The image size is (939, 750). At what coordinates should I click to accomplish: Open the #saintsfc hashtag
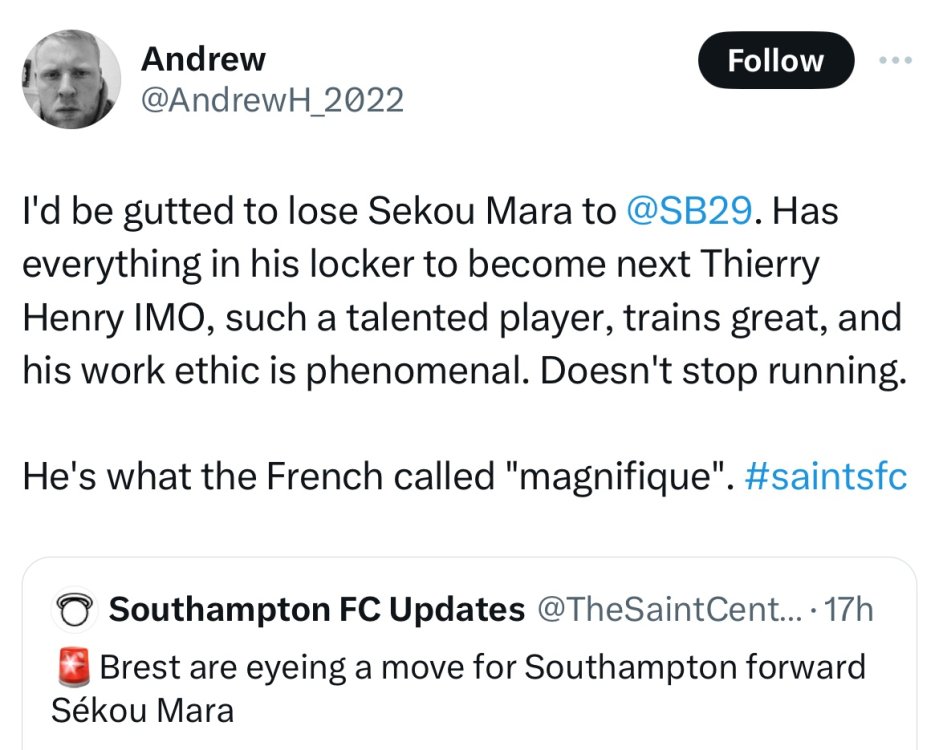pyautogui.click(x=826, y=477)
